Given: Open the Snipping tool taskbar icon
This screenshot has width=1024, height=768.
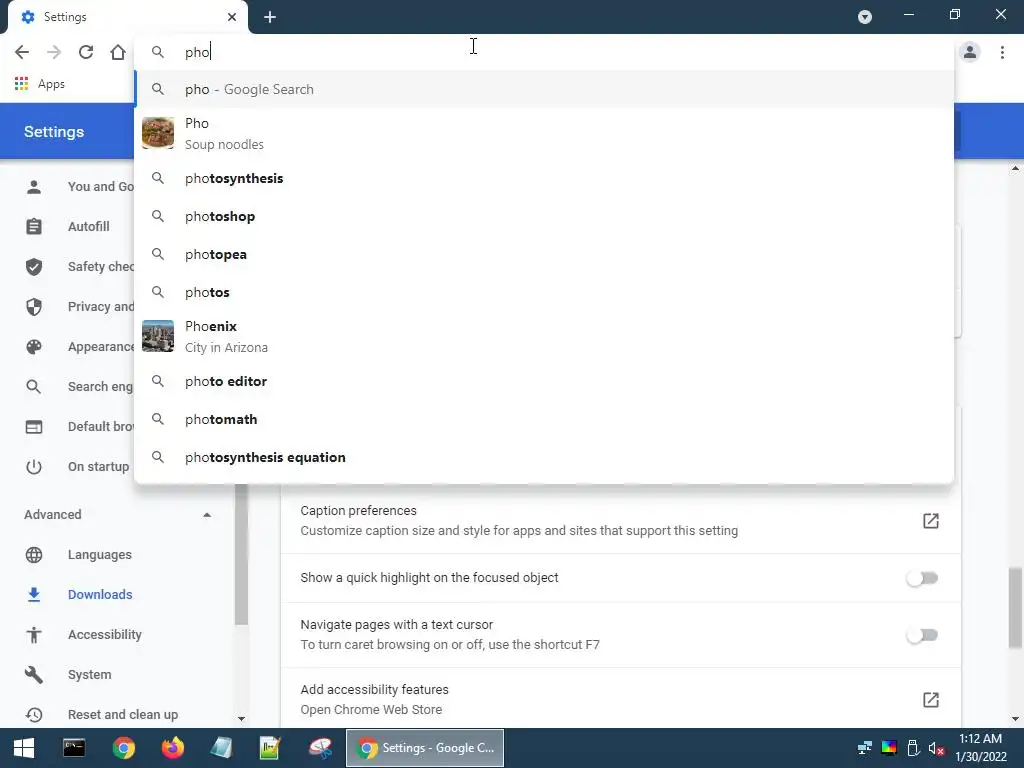Looking at the screenshot, I should tap(320, 748).
